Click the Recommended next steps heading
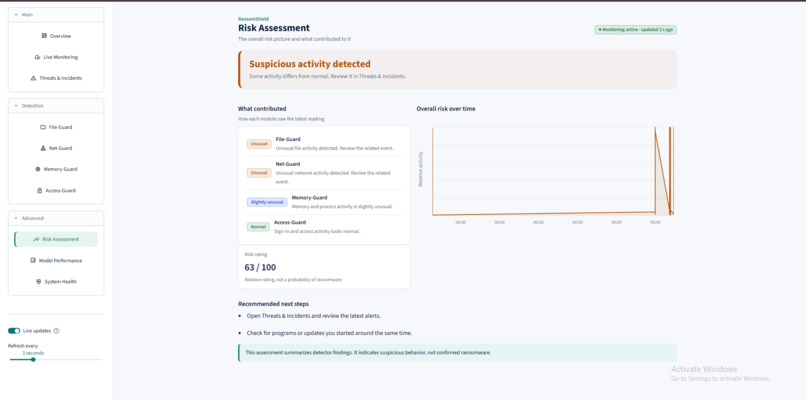The height and width of the screenshot is (400, 806). tap(273, 304)
